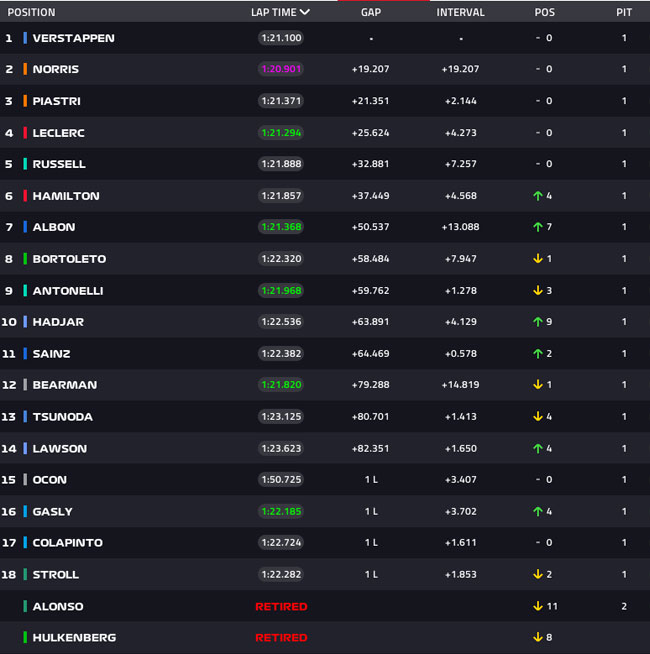
Task: Click the green up arrow in Gasly's row
Action: pyautogui.click(x=538, y=511)
